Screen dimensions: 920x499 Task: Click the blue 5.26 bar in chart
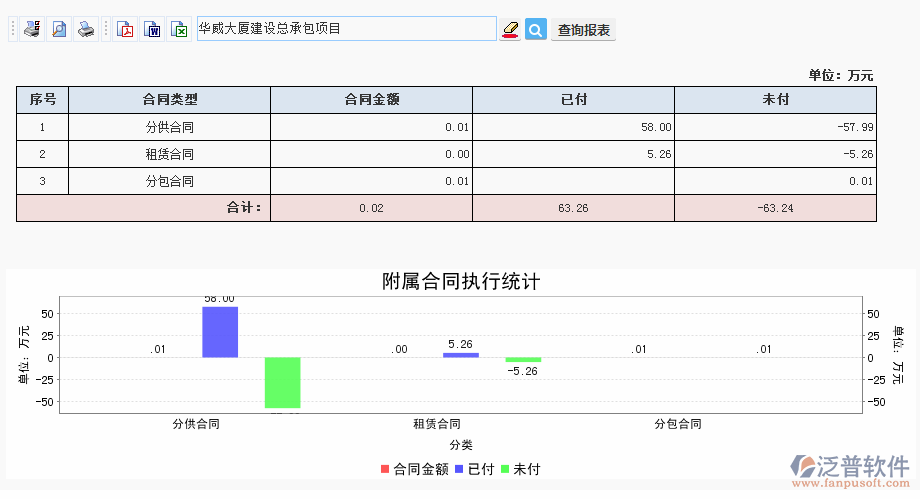coord(461,355)
